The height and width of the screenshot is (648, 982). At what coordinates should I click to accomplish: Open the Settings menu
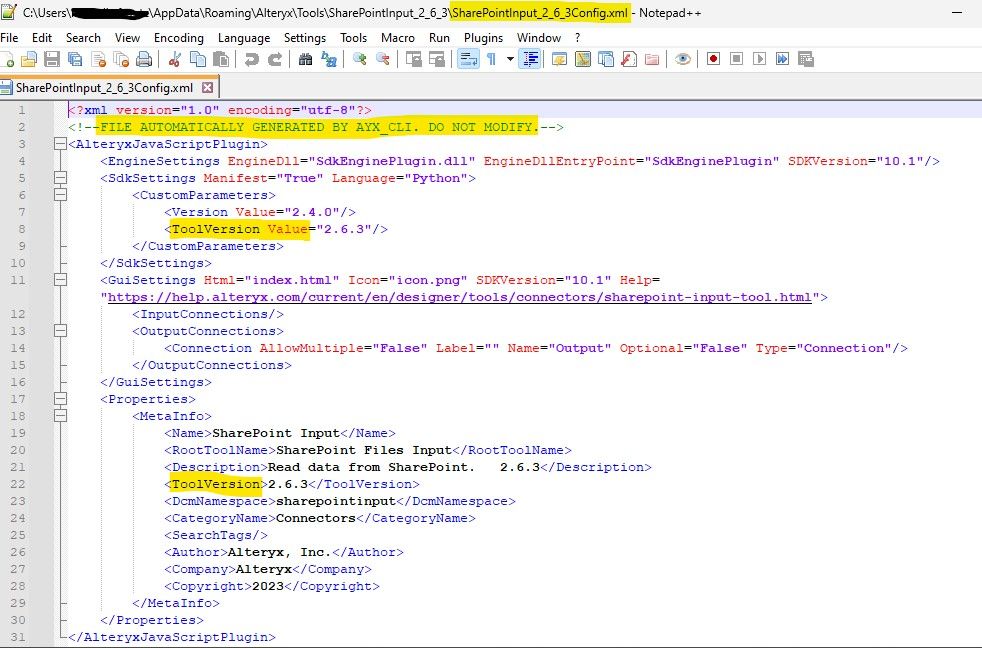pyautogui.click(x=305, y=38)
